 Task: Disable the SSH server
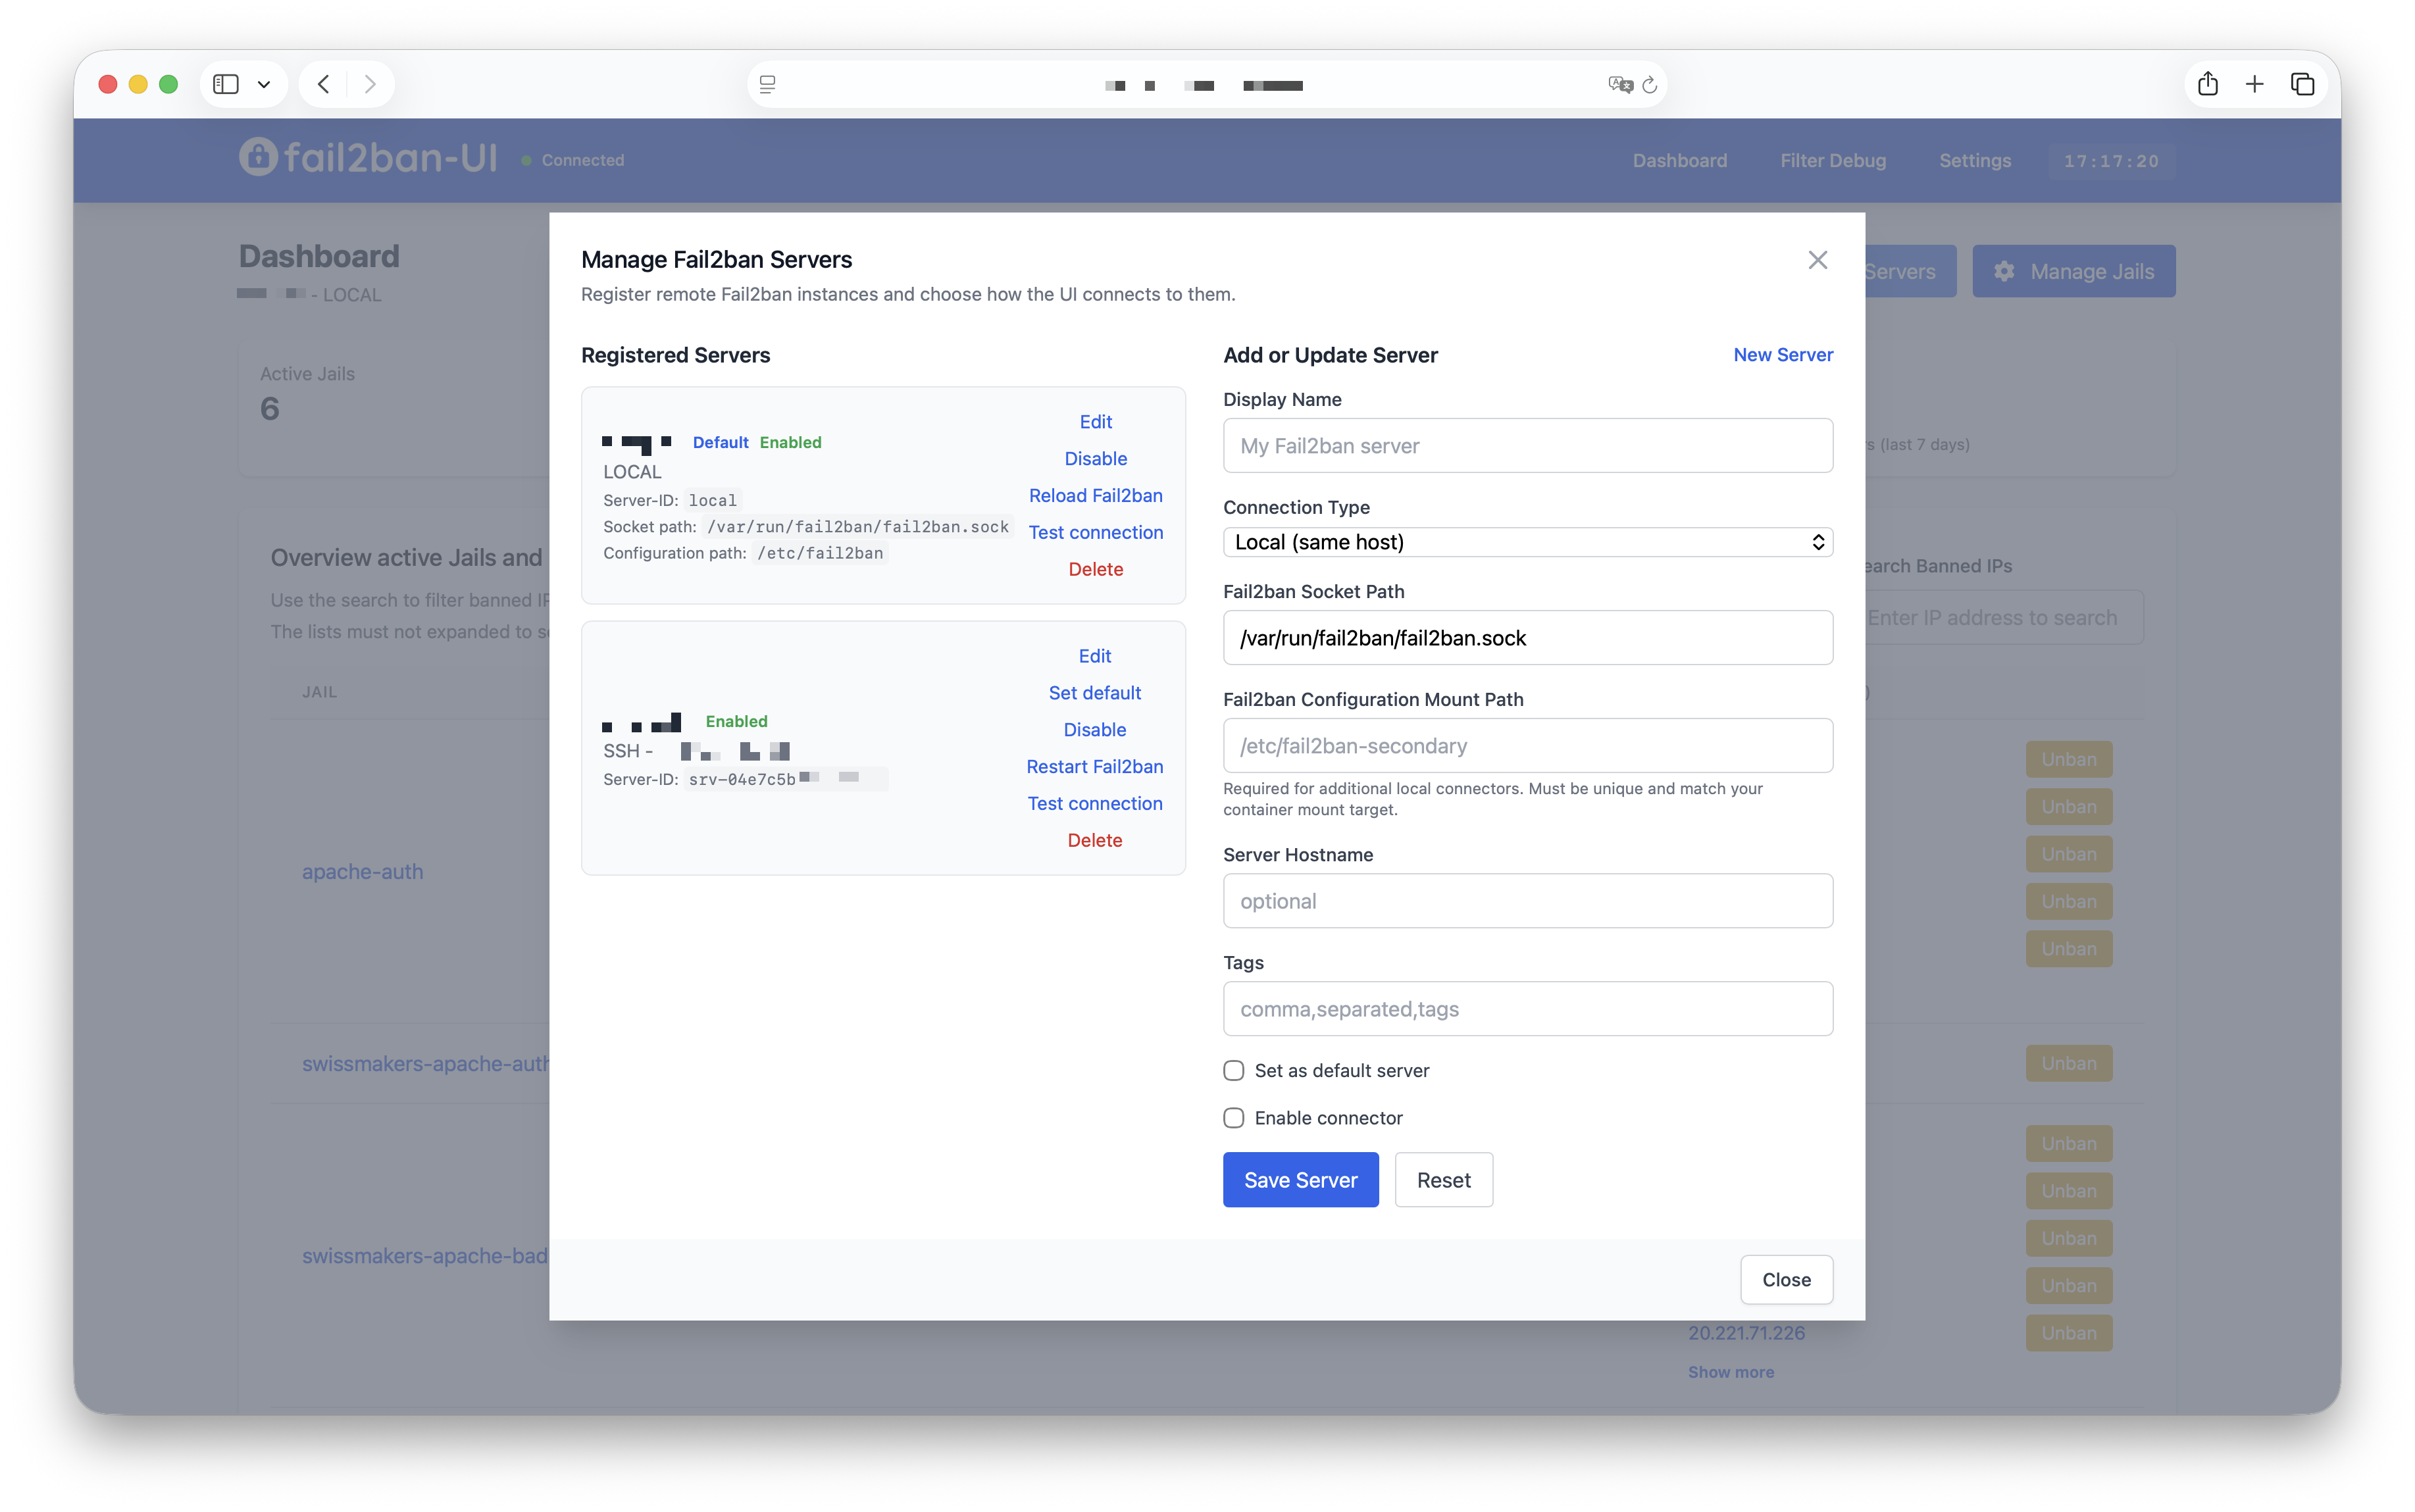(x=1094, y=730)
